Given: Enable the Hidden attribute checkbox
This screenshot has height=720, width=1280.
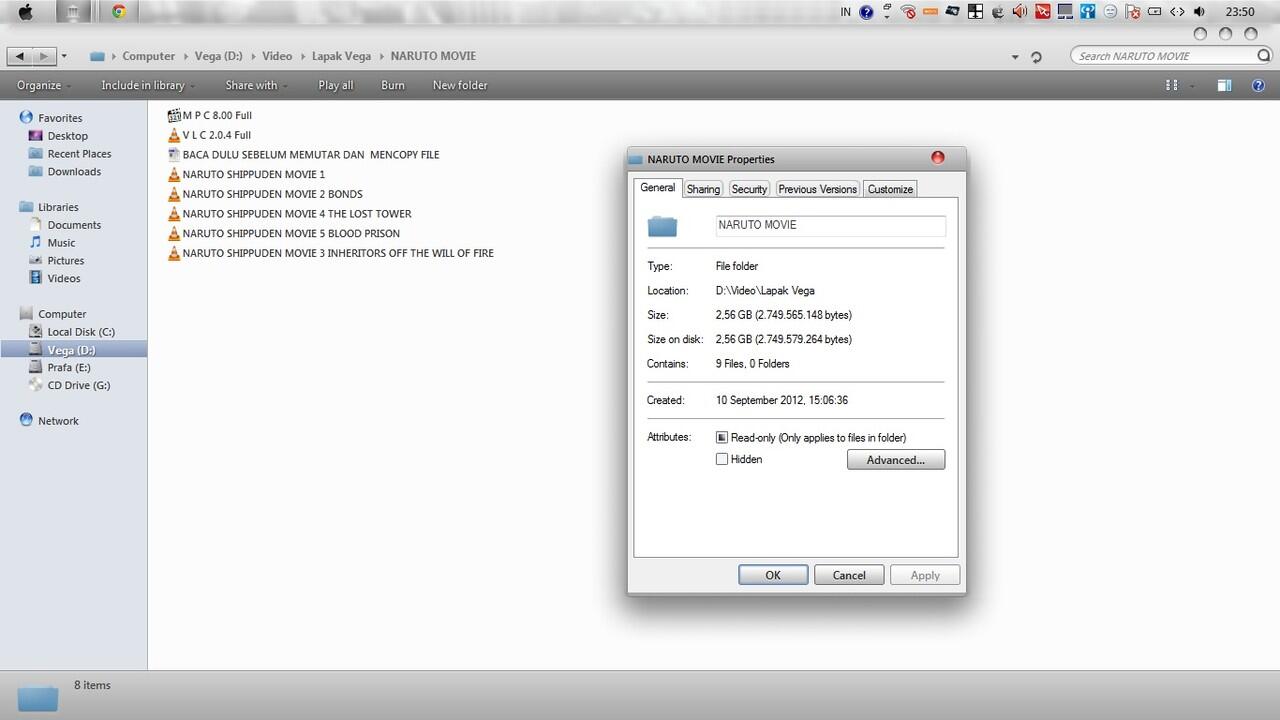Looking at the screenshot, I should (722, 460).
